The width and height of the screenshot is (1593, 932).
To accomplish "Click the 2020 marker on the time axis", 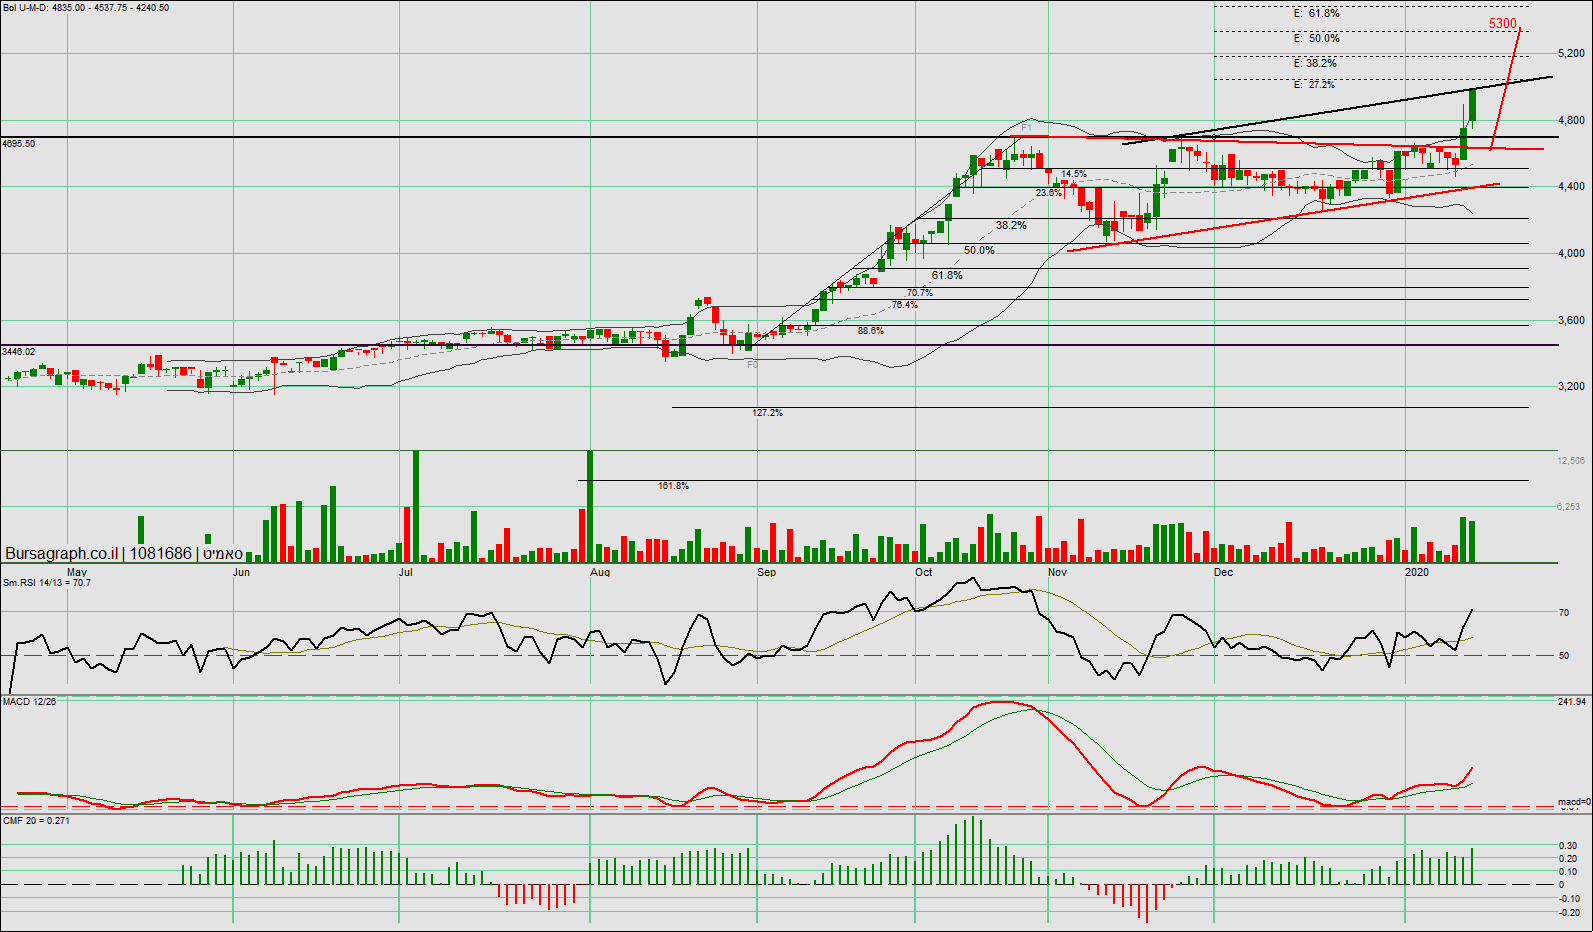I will [x=1416, y=573].
